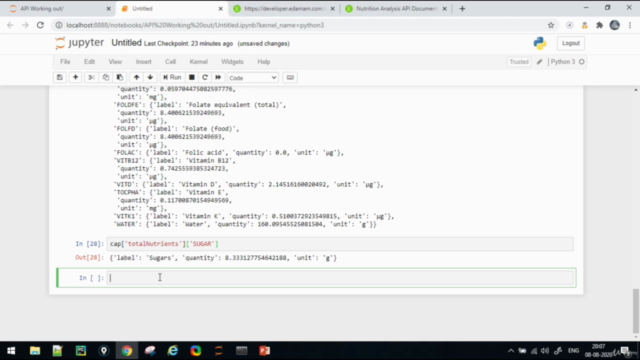The image size is (640, 360).
Task: Run the current cell
Action: (172, 78)
